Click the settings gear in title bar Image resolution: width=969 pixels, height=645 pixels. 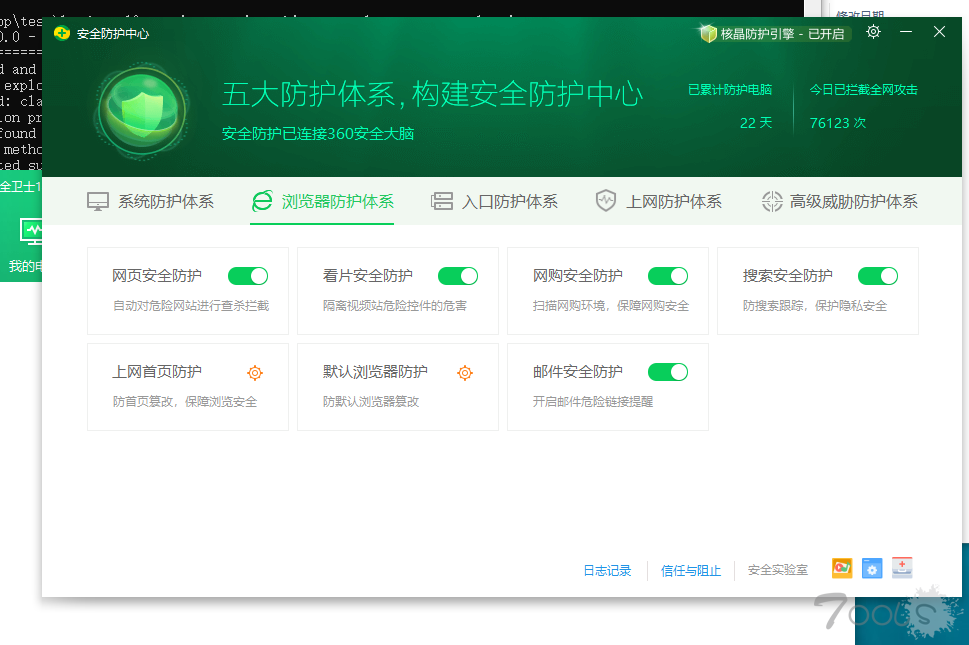click(873, 32)
